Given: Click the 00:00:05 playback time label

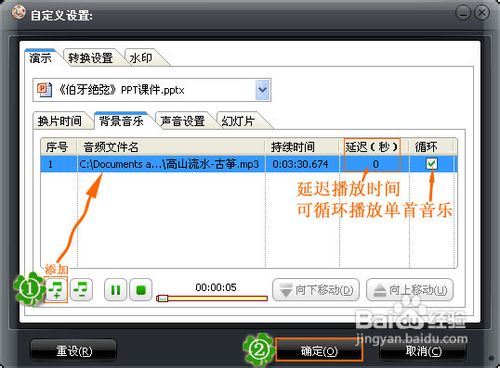Looking at the screenshot, I should [216, 287].
